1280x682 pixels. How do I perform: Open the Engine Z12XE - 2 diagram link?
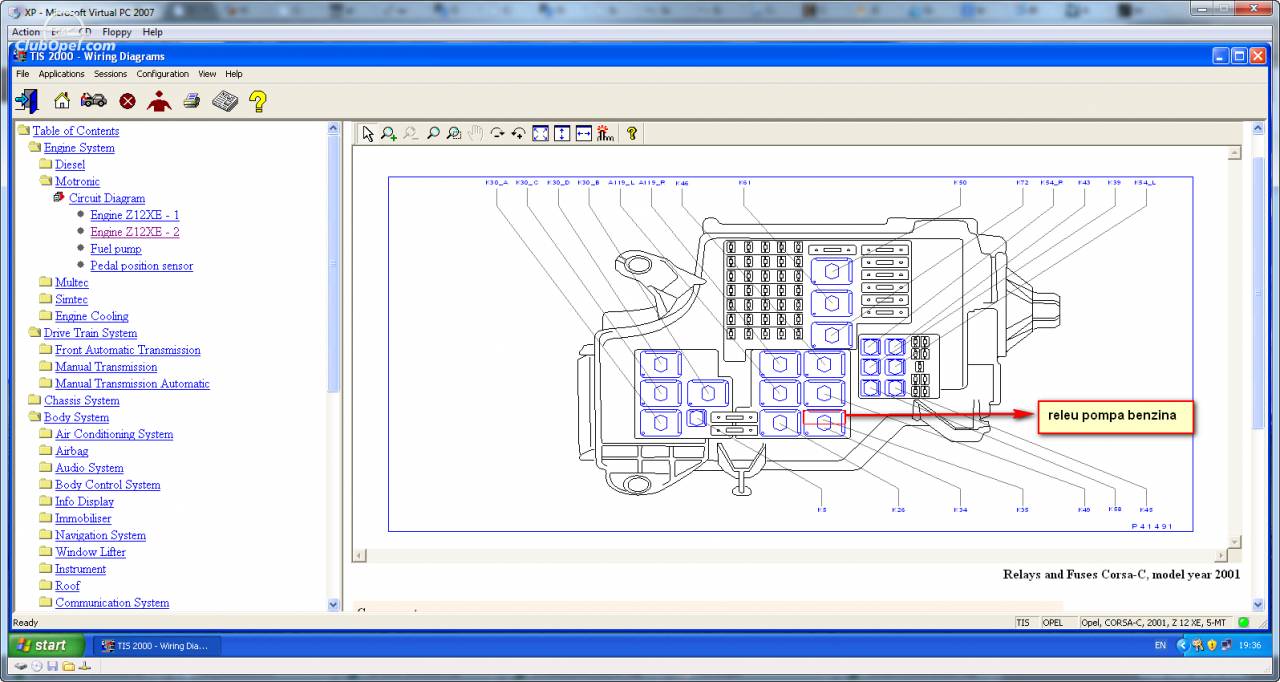point(135,232)
